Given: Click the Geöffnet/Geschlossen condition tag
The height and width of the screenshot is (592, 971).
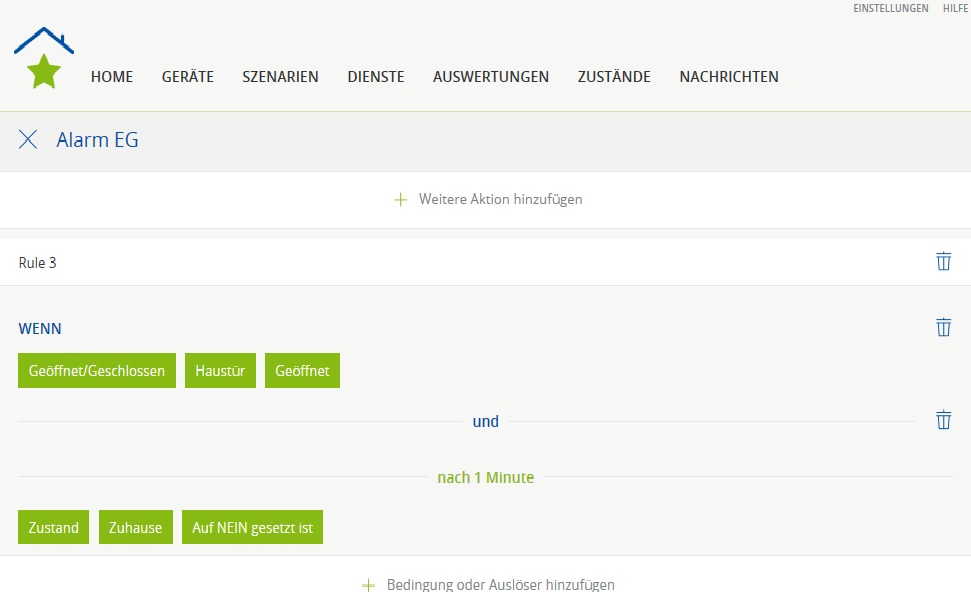Looking at the screenshot, I should click(x=97, y=370).
